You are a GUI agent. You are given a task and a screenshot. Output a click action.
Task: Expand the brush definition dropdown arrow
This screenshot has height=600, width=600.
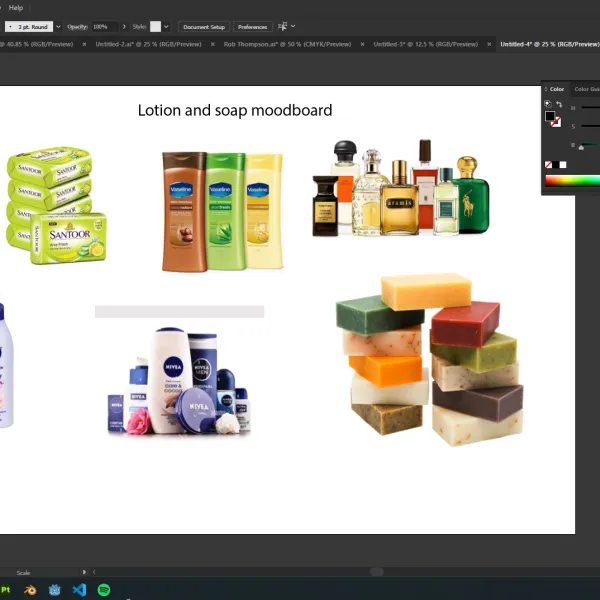pos(58,27)
